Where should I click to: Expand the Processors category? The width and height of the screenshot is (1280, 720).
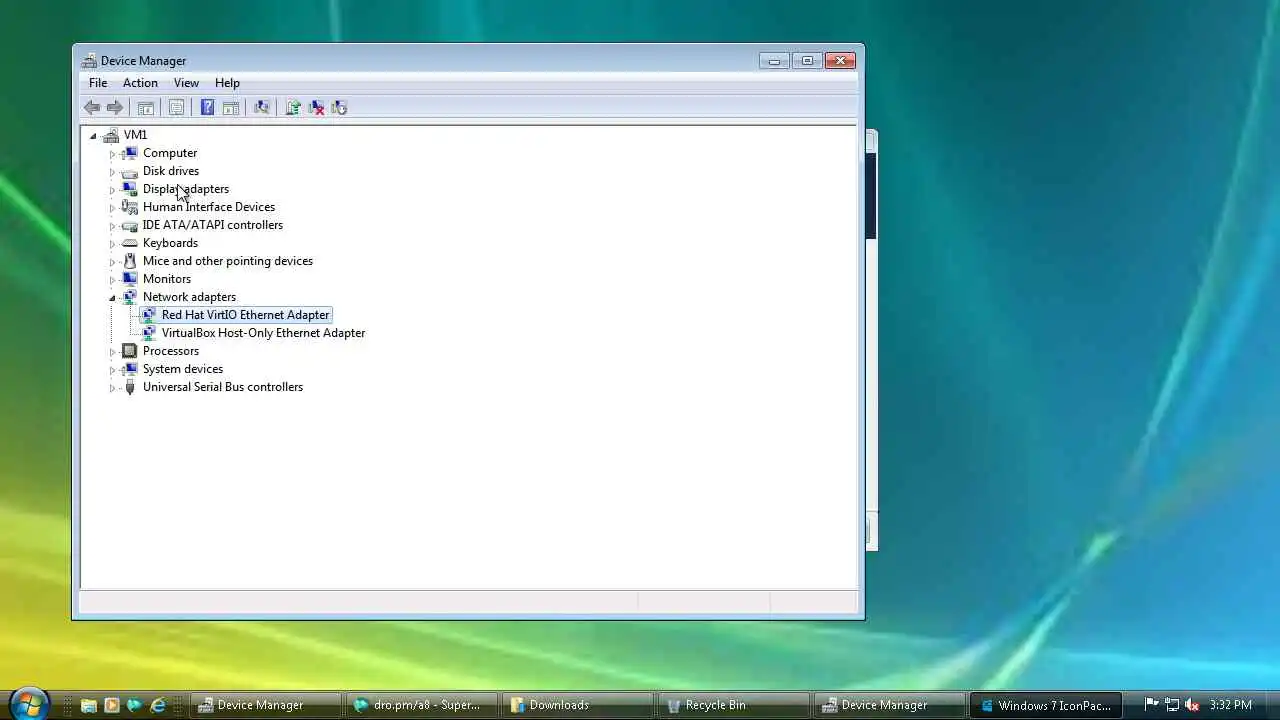click(x=112, y=351)
